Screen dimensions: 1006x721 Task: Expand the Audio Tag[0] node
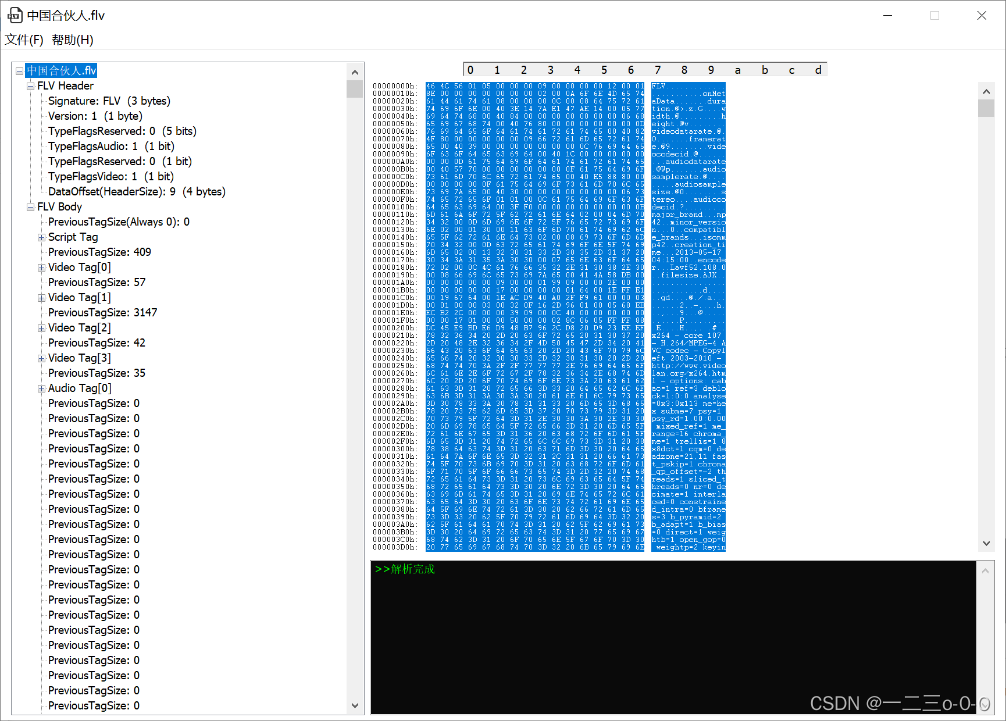click(41, 389)
